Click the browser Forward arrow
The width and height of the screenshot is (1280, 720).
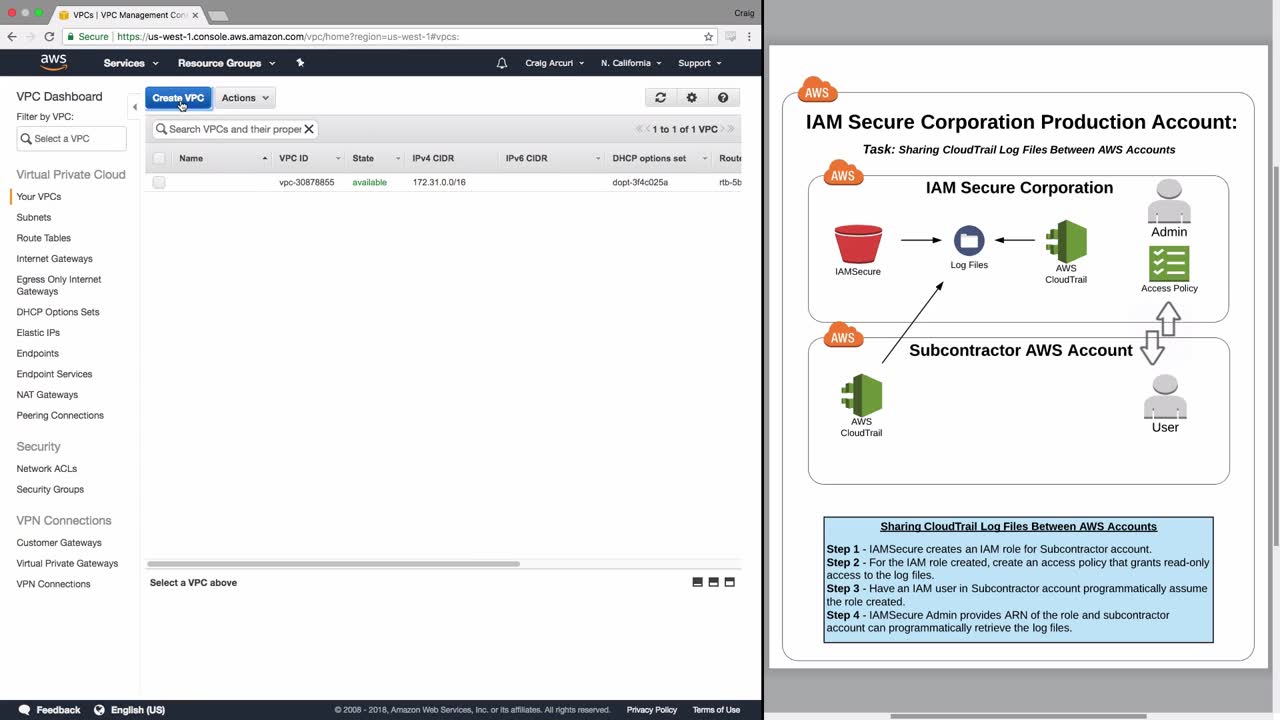click(30, 37)
